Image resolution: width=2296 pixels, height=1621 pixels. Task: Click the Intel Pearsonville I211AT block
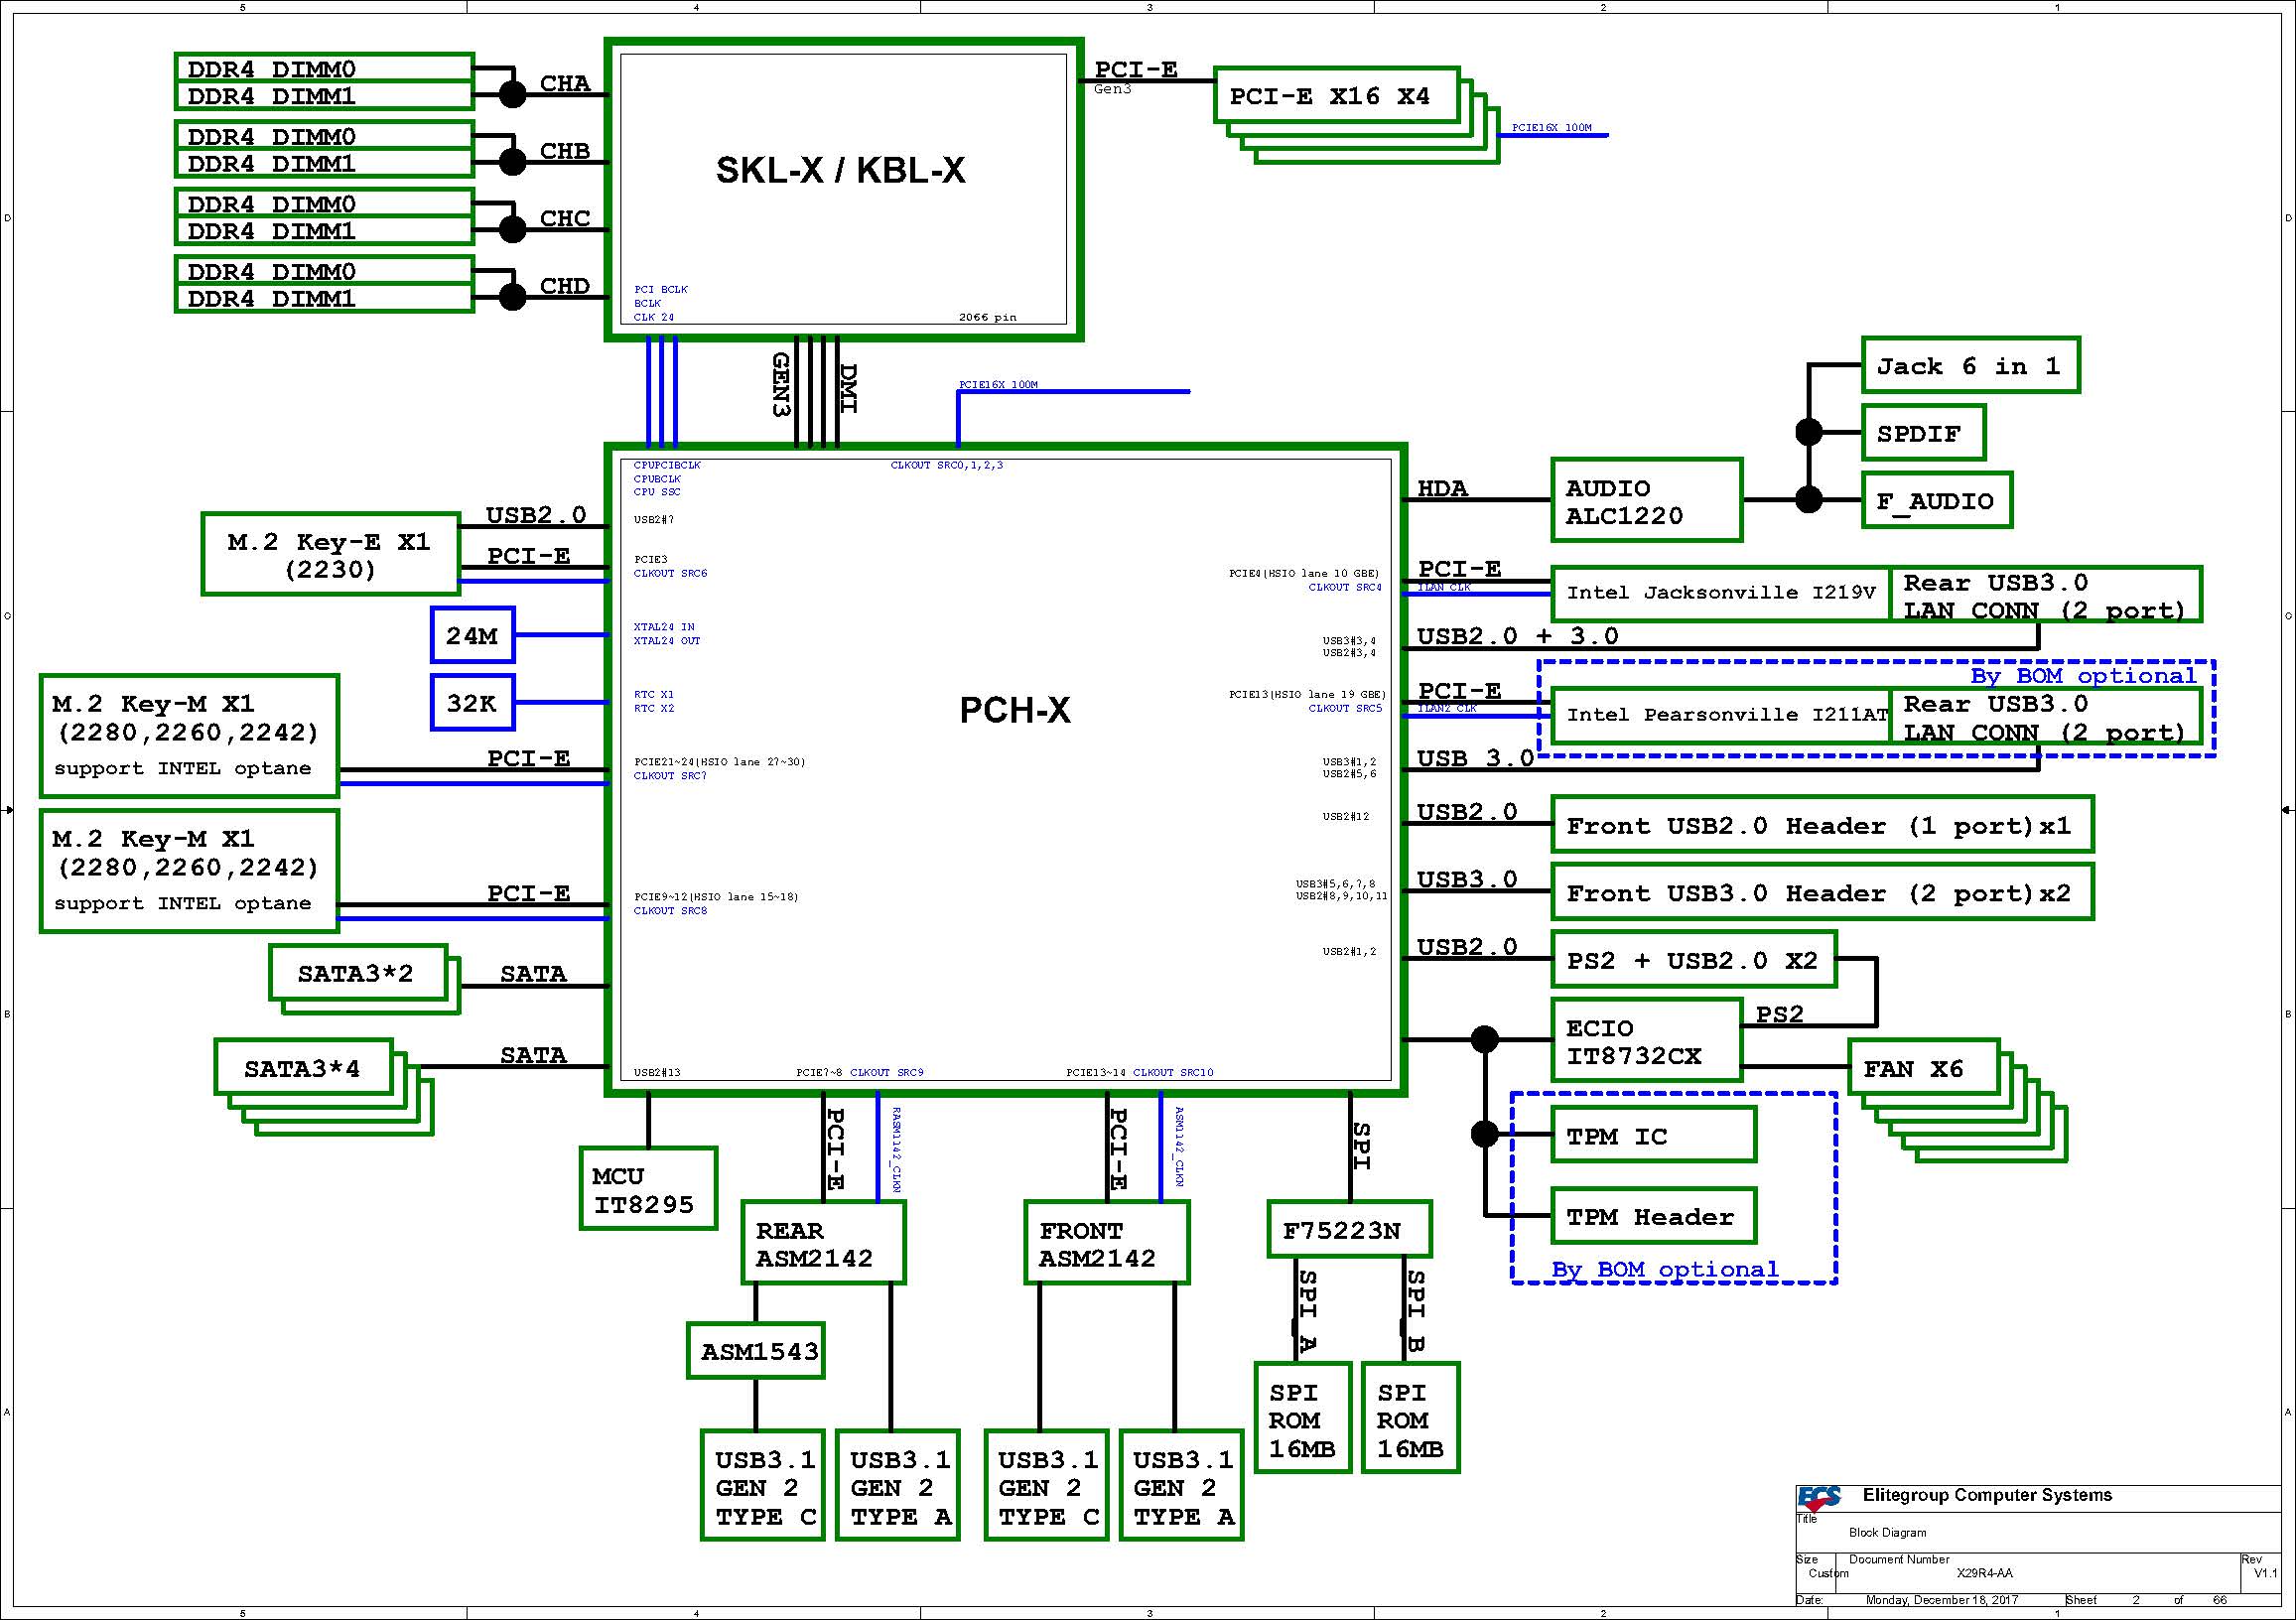click(1720, 715)
